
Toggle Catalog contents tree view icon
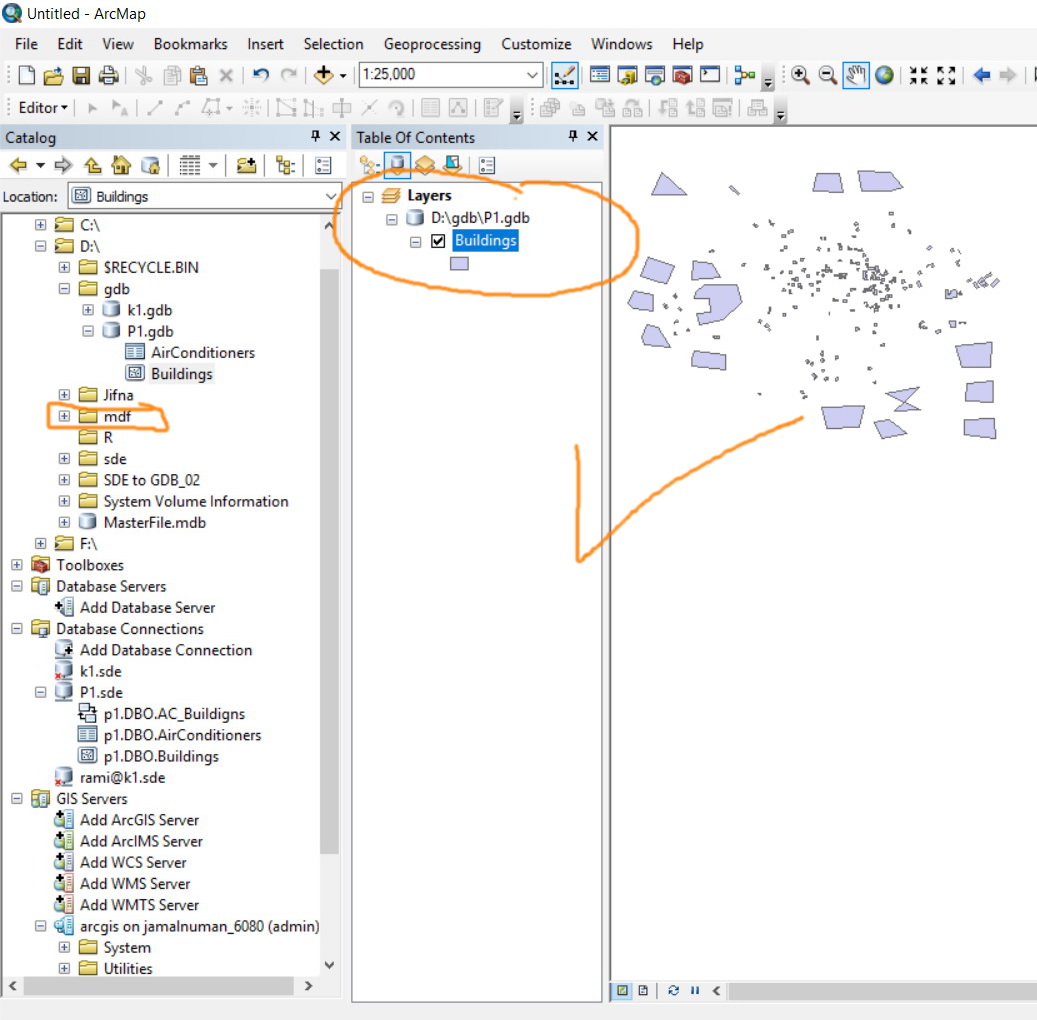[285, 165]
